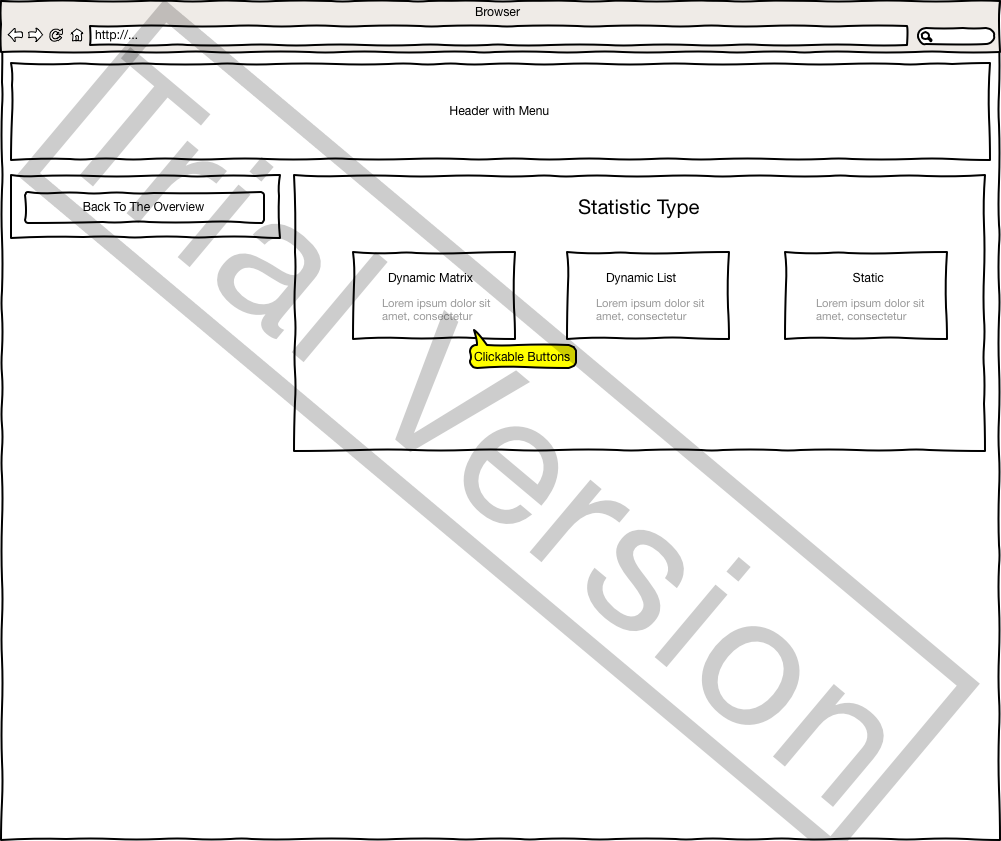
Task: Click the yellow Clickable Buttons callout note
Action: point(522,357)
